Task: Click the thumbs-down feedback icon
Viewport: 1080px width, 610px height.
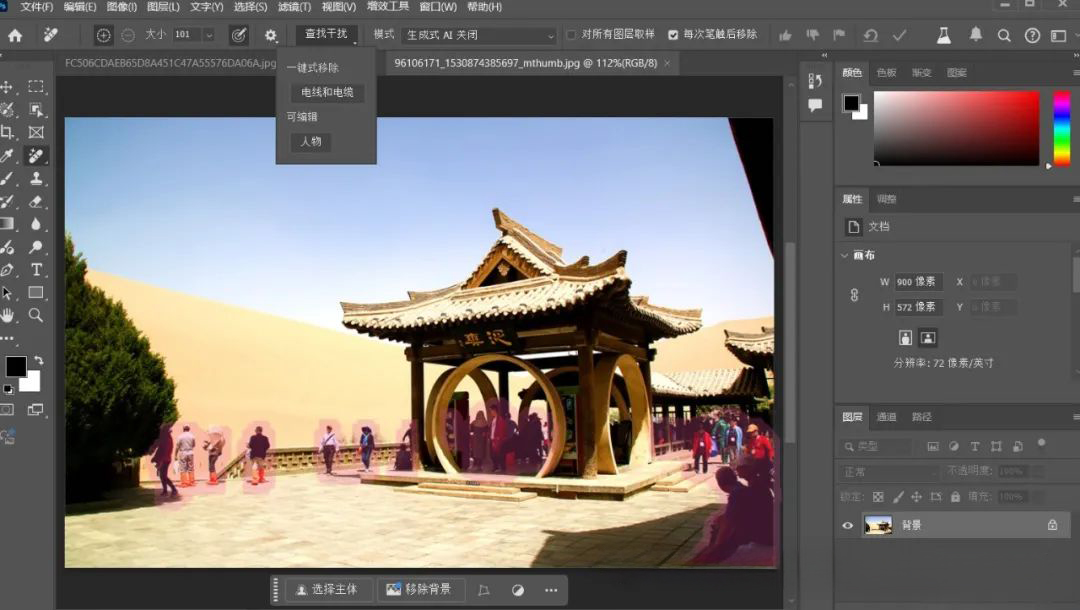Action: tap(813, 35)
